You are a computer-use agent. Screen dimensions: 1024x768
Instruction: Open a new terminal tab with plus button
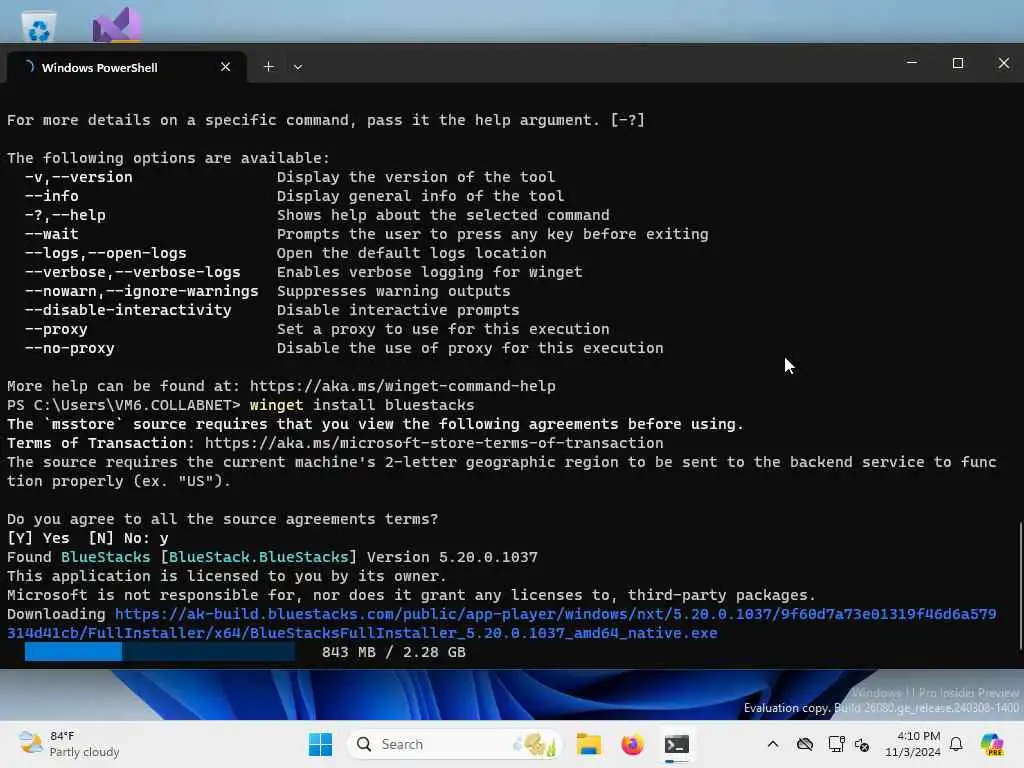click(x=268, y=67)
